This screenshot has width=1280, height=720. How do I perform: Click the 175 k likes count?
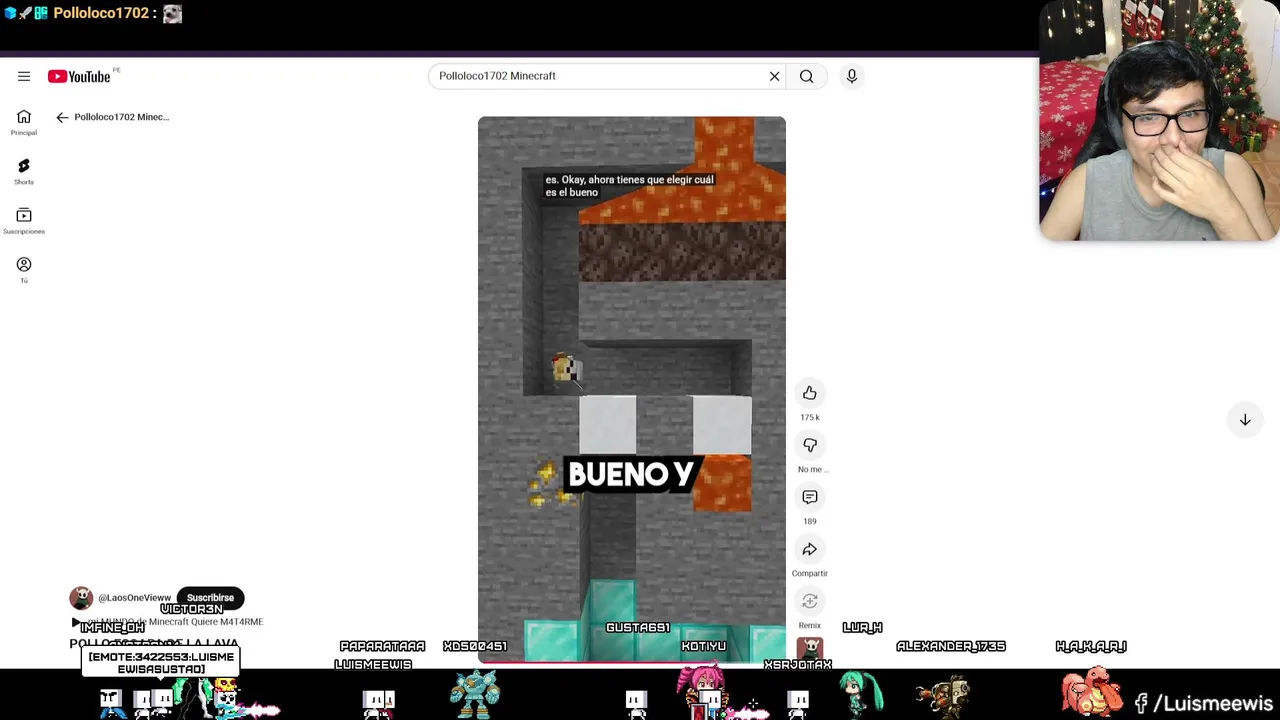810,417
